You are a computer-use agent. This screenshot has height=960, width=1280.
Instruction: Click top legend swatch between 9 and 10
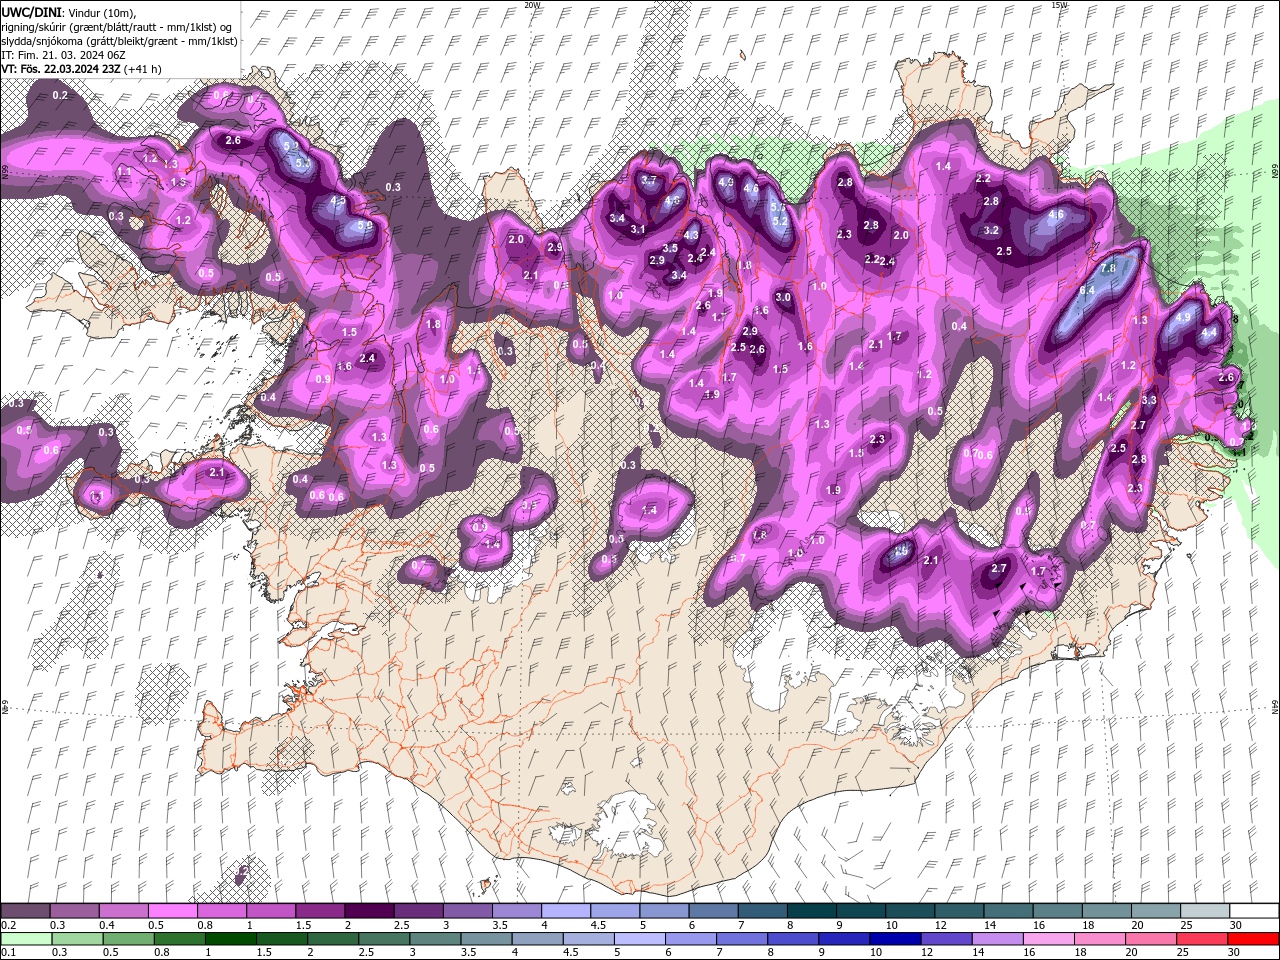click(861, 911)
